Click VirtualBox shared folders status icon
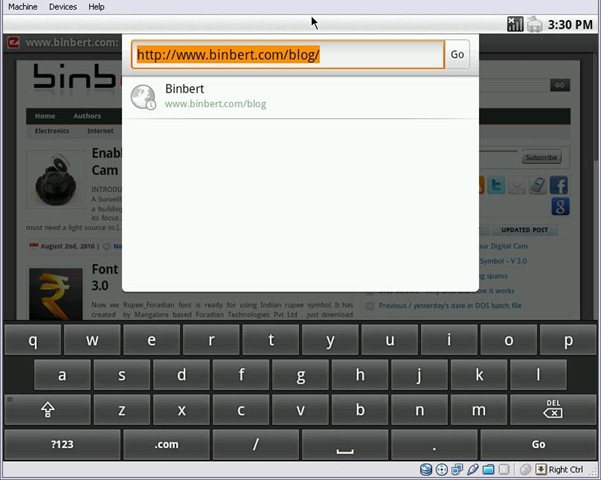Screen dimensions: 601x480 [x=488, y=470]
